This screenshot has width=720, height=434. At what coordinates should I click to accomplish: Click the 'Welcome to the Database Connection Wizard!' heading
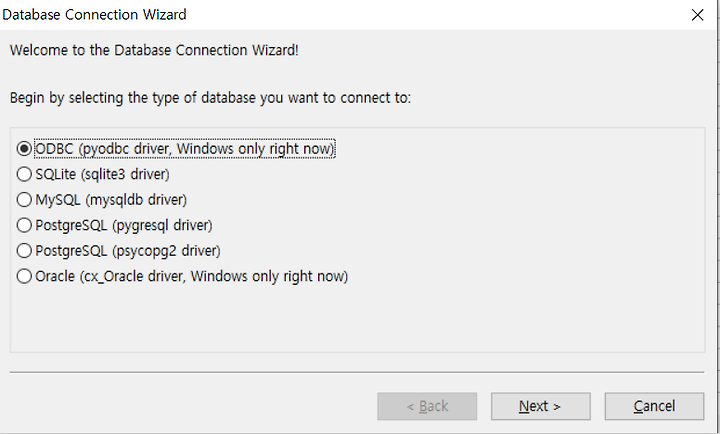pos(154,50)
